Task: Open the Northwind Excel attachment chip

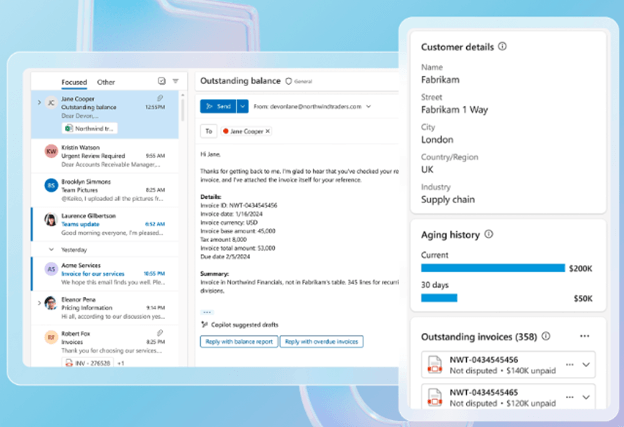Action: pos(90,128)
